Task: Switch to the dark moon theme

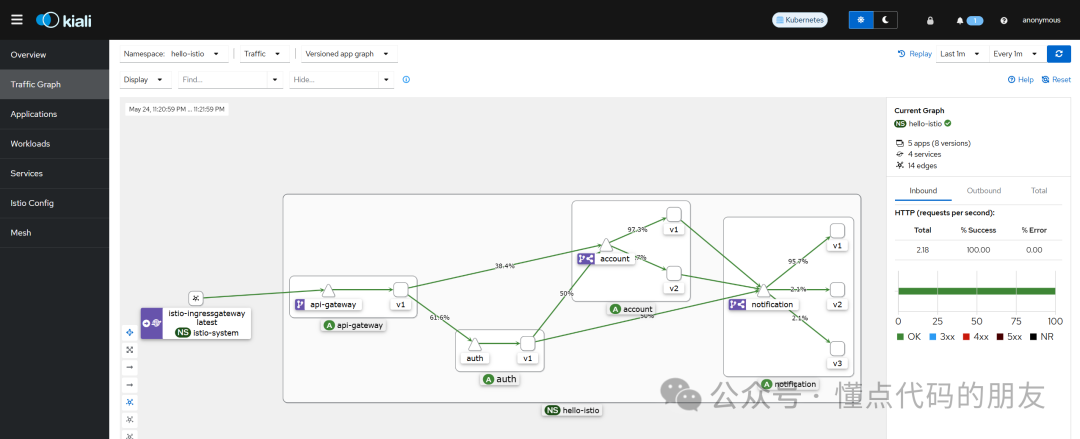Action: (x=886, y=20)
